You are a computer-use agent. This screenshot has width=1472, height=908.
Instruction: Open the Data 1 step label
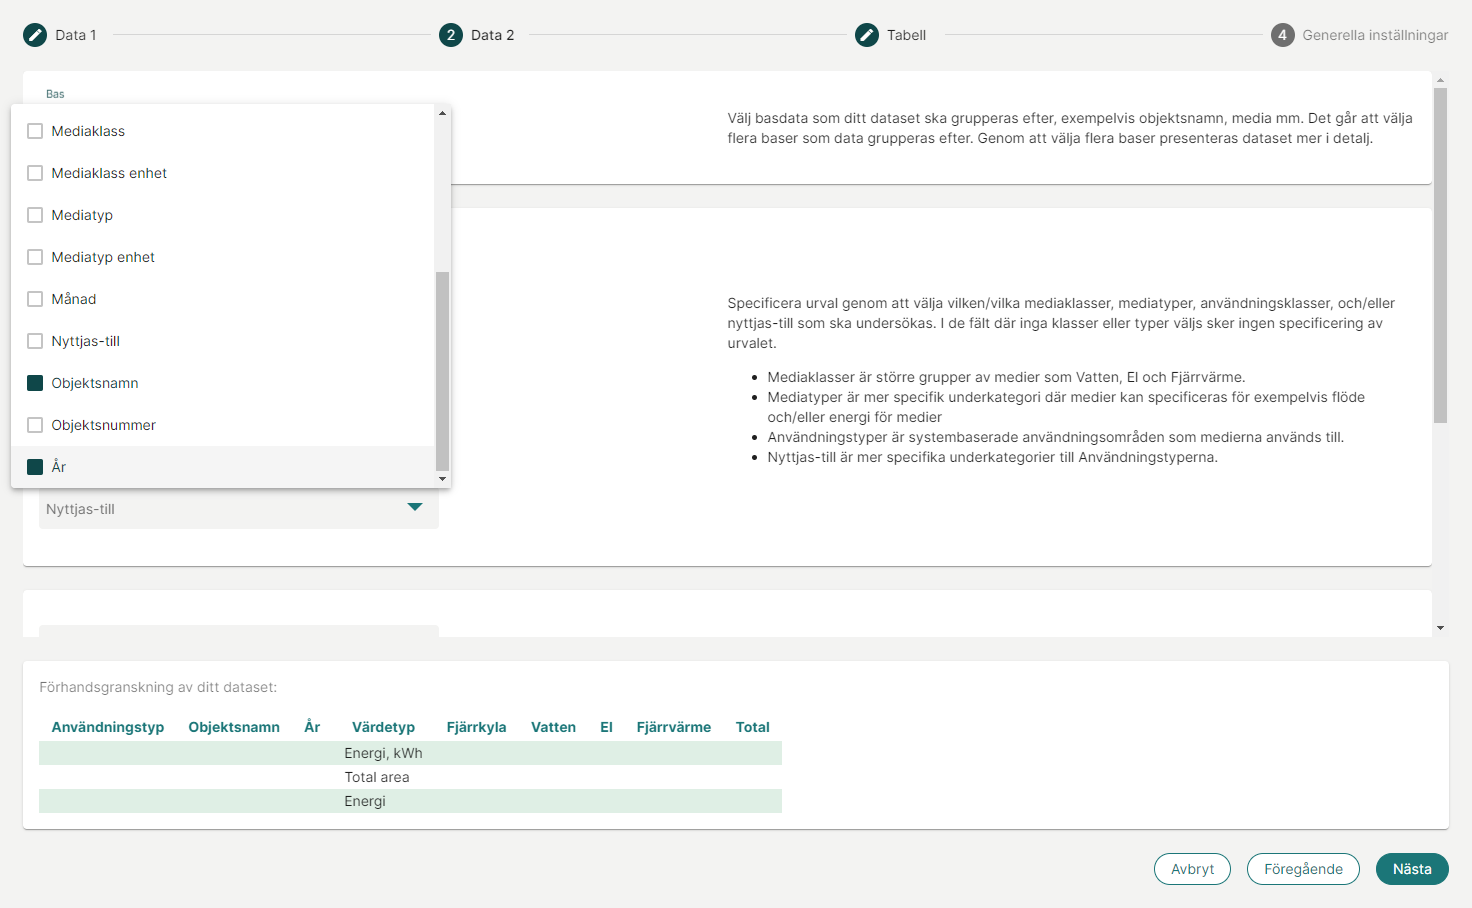pos(76,35)
